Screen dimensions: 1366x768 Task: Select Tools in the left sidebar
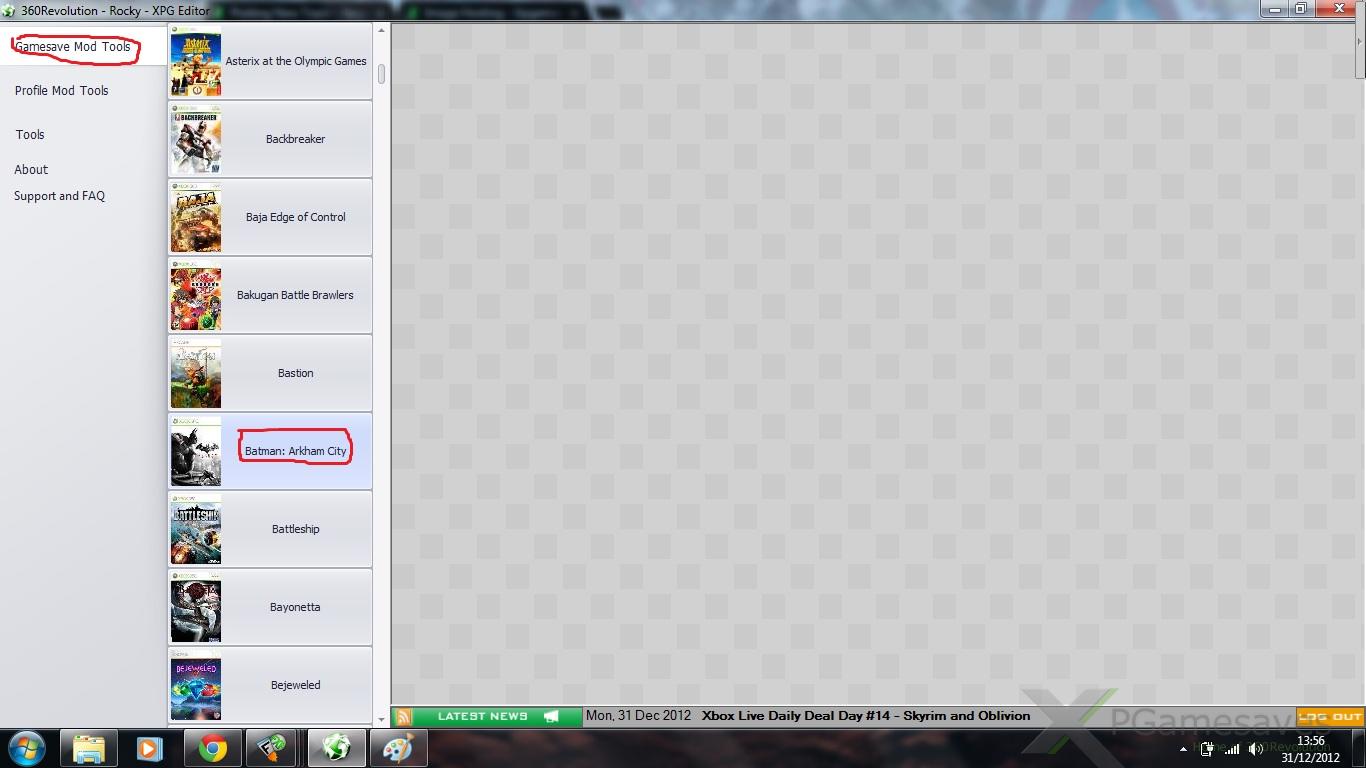[30, 135]
